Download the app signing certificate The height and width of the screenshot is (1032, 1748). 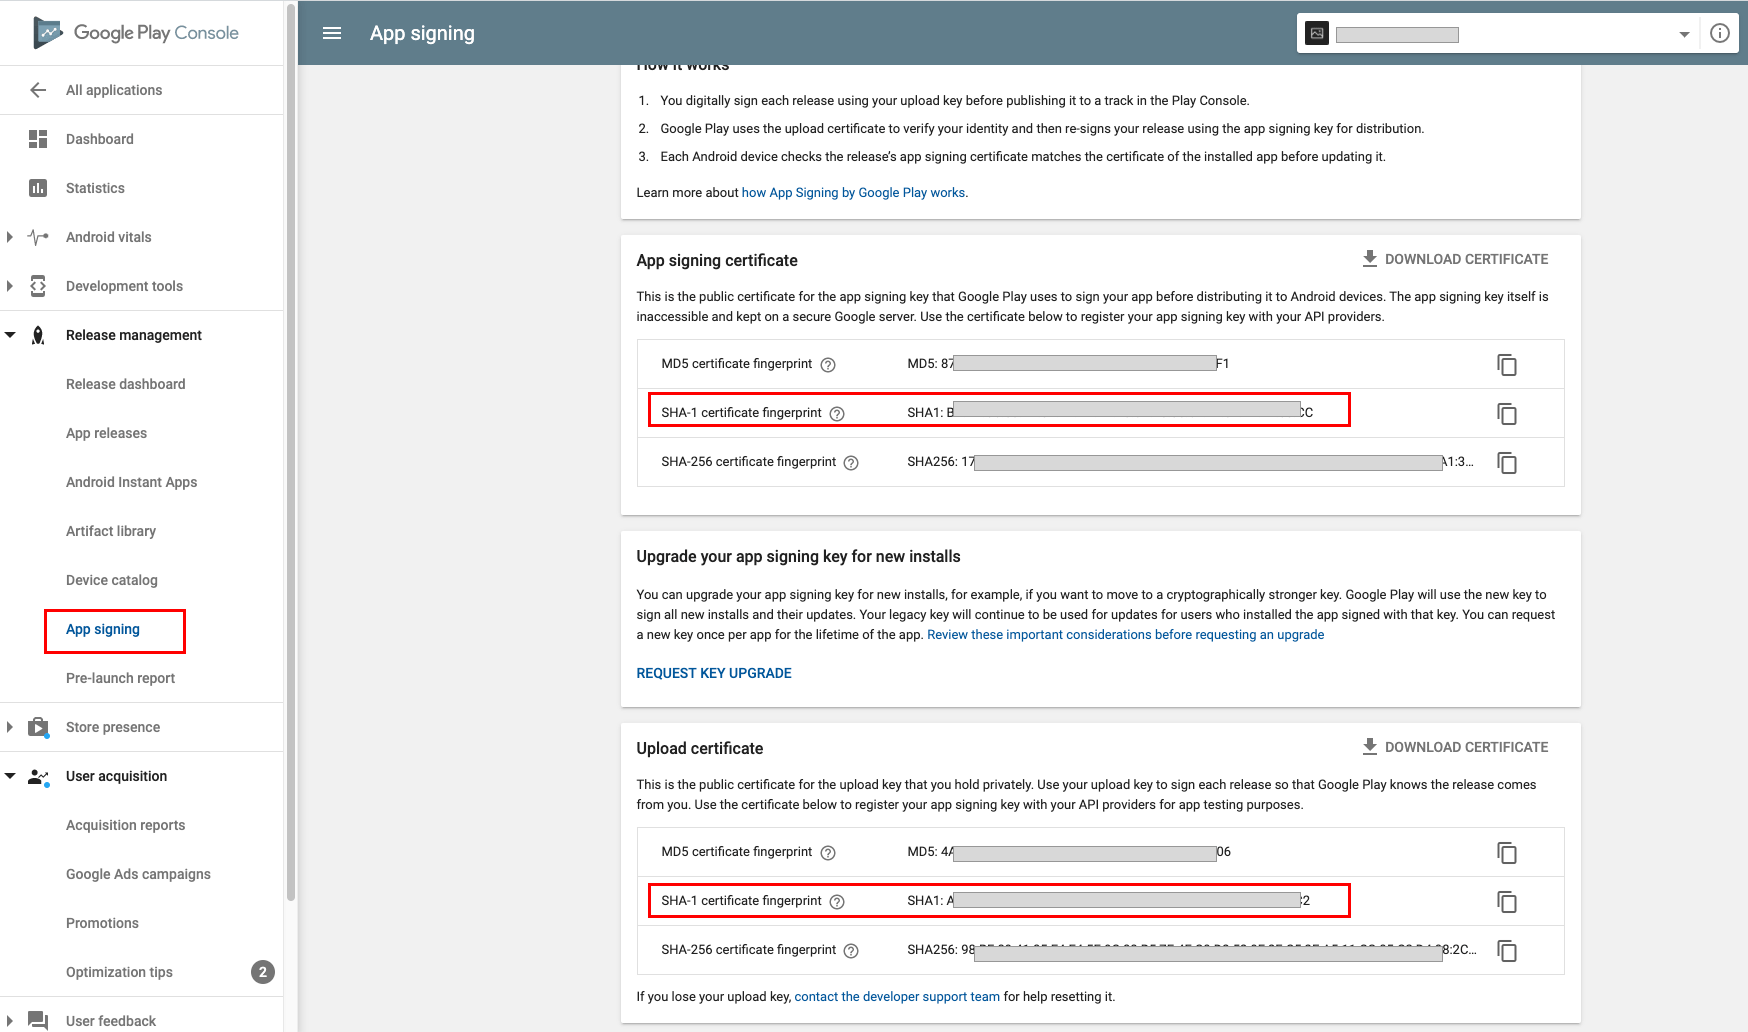pyautogui.click(x=1455, y=259)
